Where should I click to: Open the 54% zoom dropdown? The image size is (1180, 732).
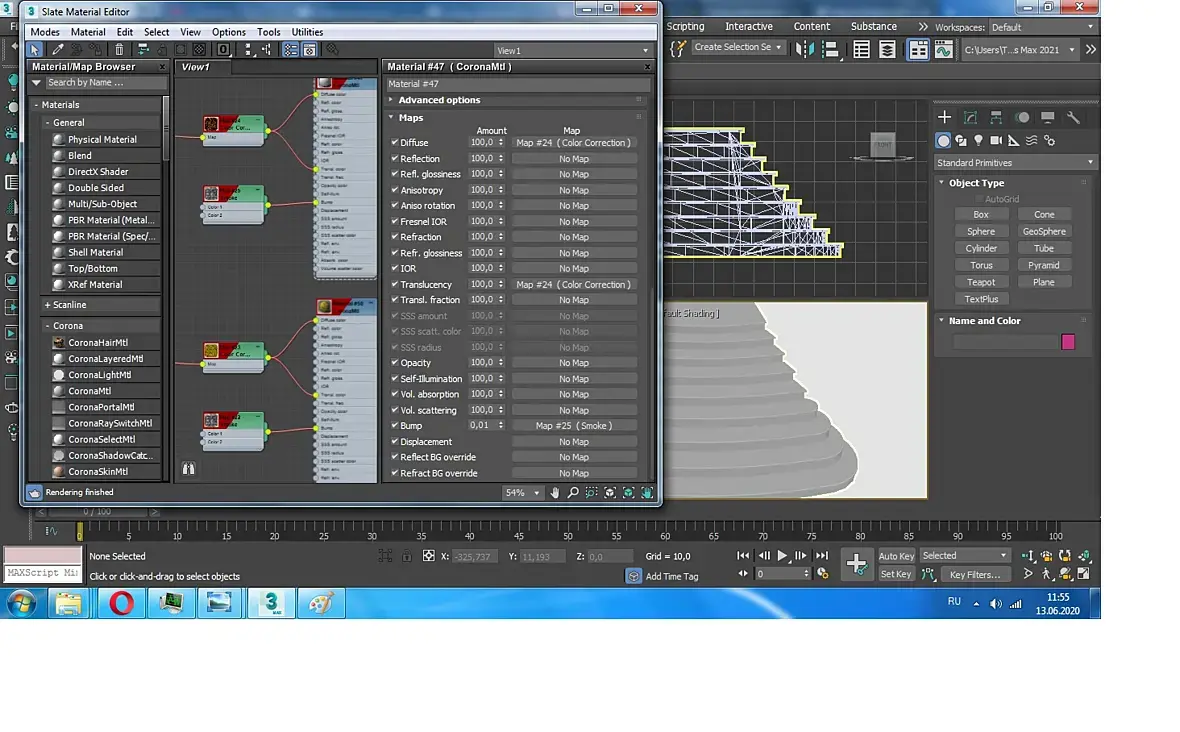[x=522, y=493]
